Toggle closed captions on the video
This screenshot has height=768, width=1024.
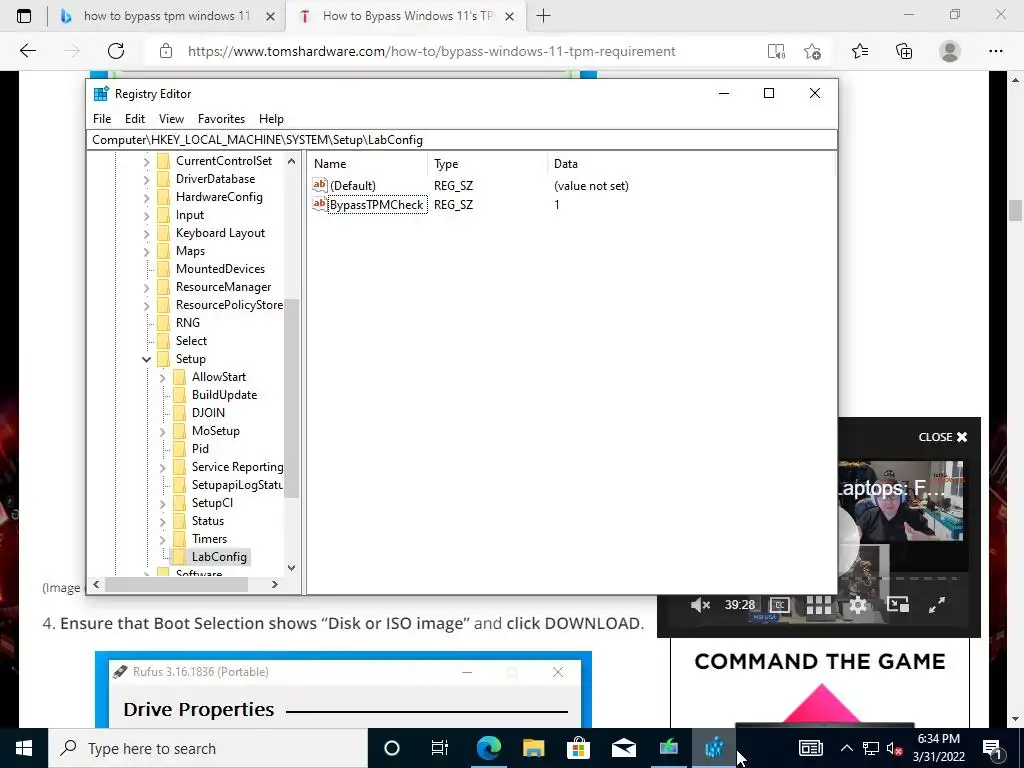(x=779, y=605)
